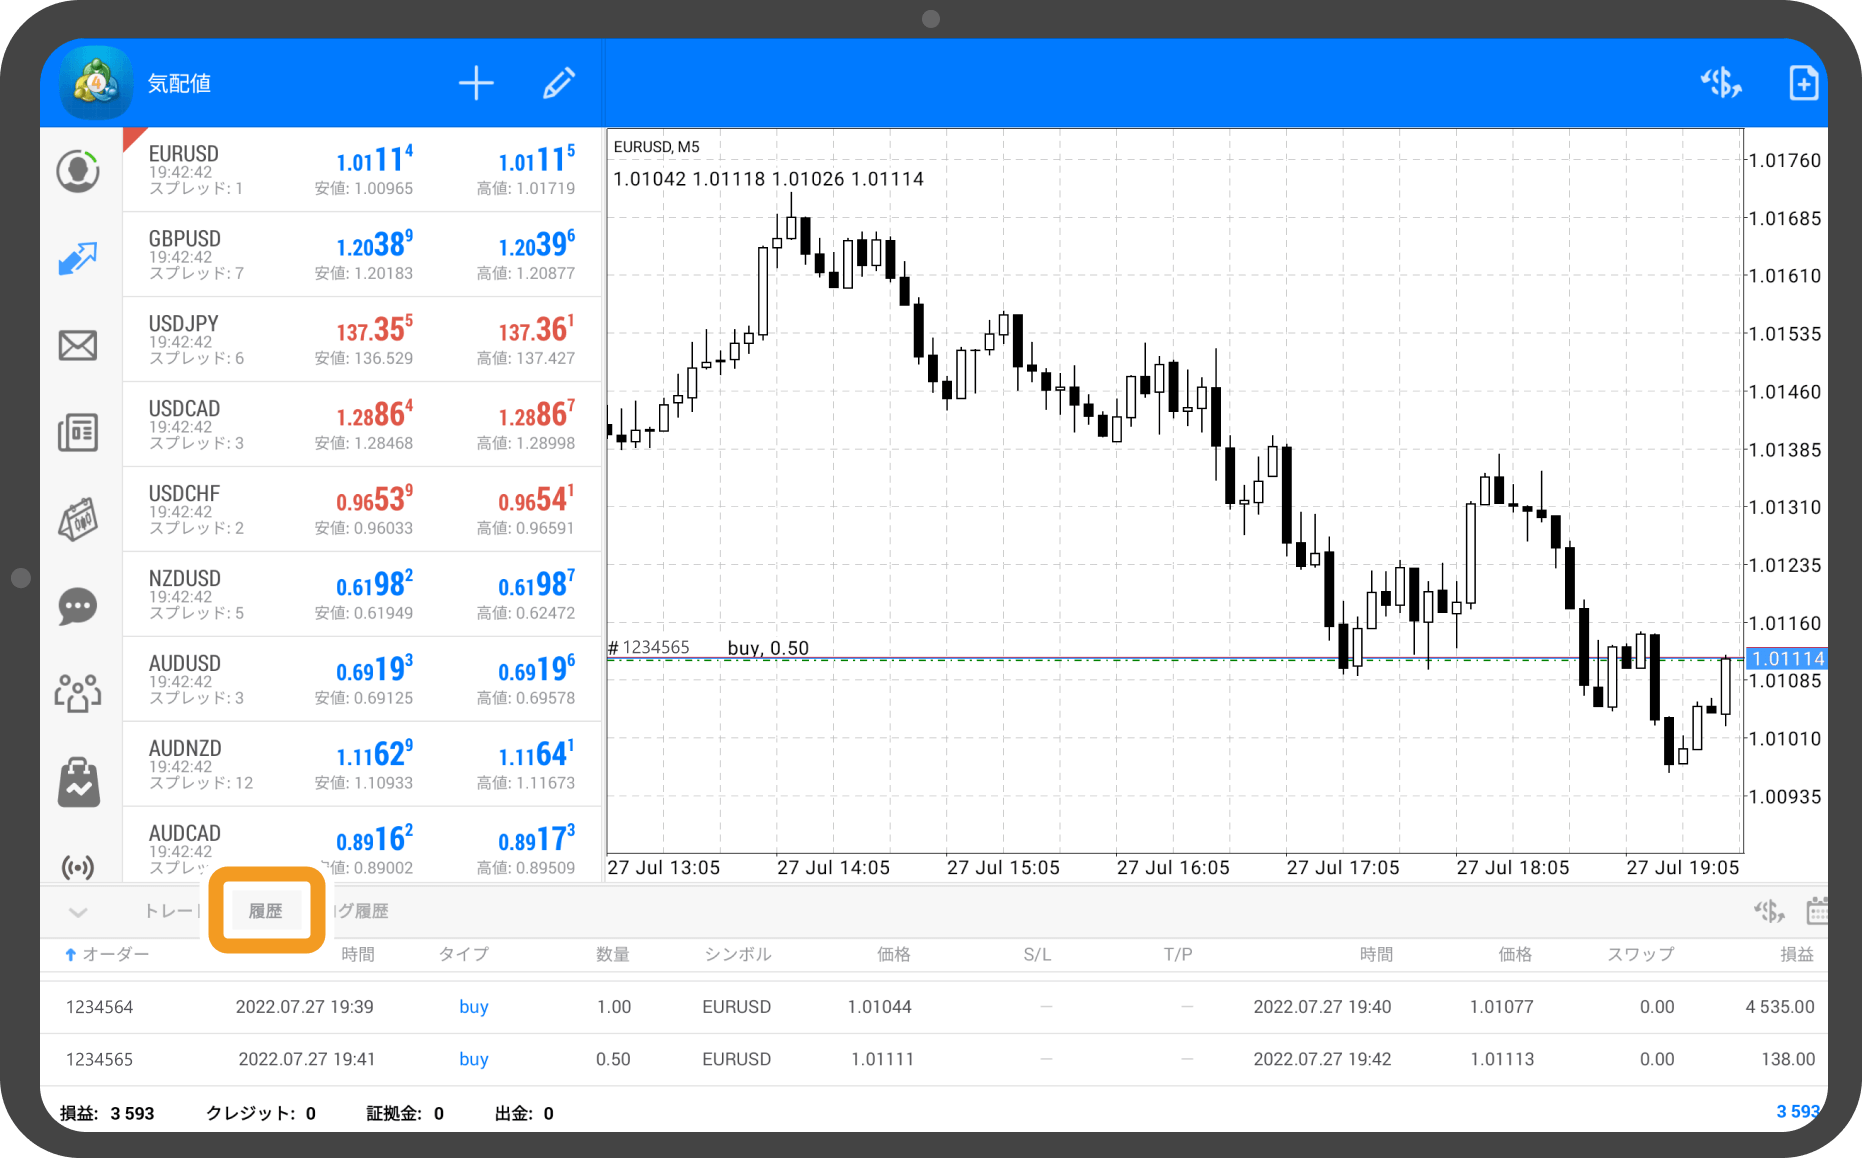This screenshot has height=1158, width=1862.
Task: Open the signals broadcast icon
Action: point(78,866)
